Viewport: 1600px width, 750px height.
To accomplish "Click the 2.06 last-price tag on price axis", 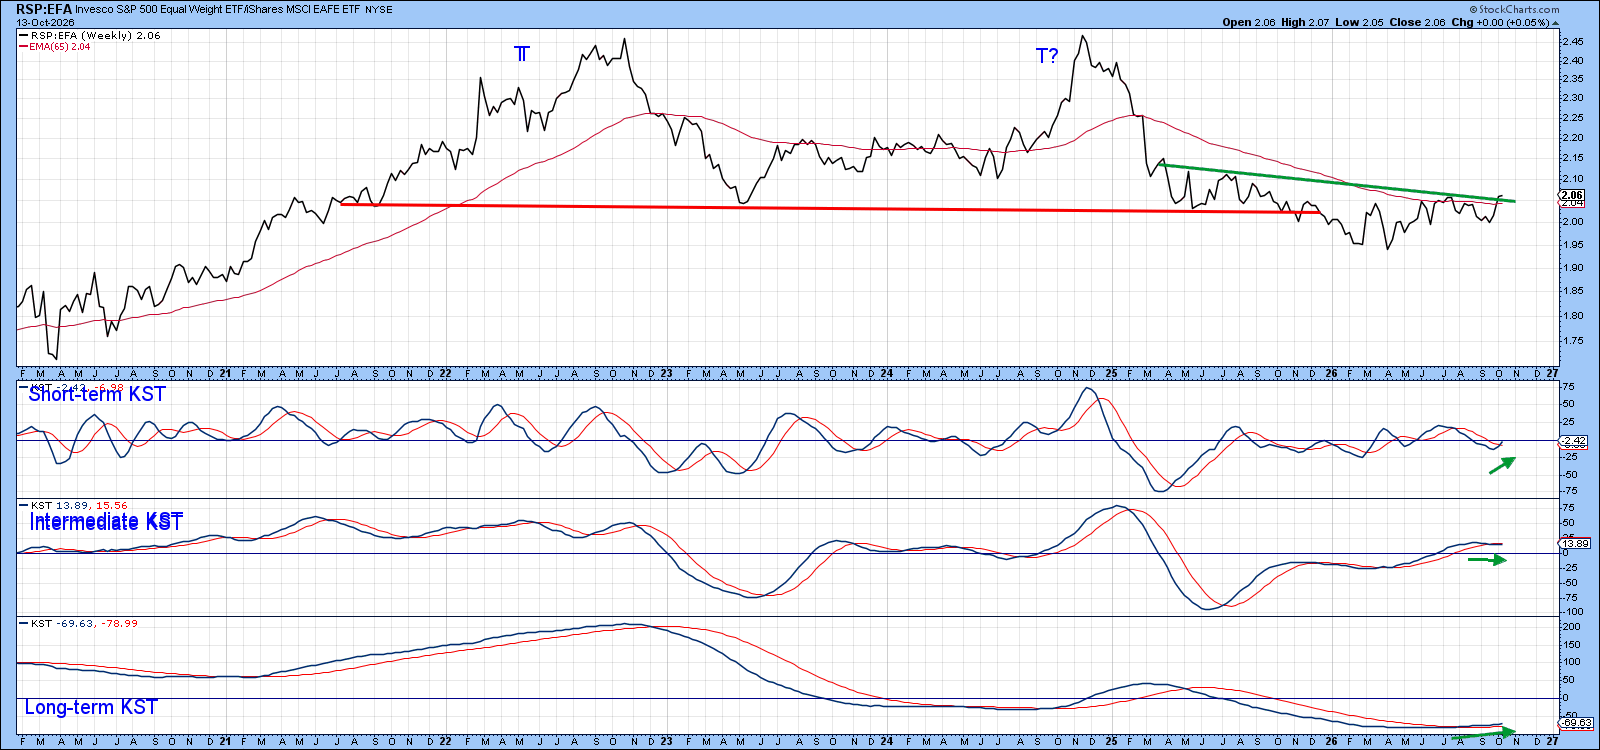I will tap(1572, 196).
